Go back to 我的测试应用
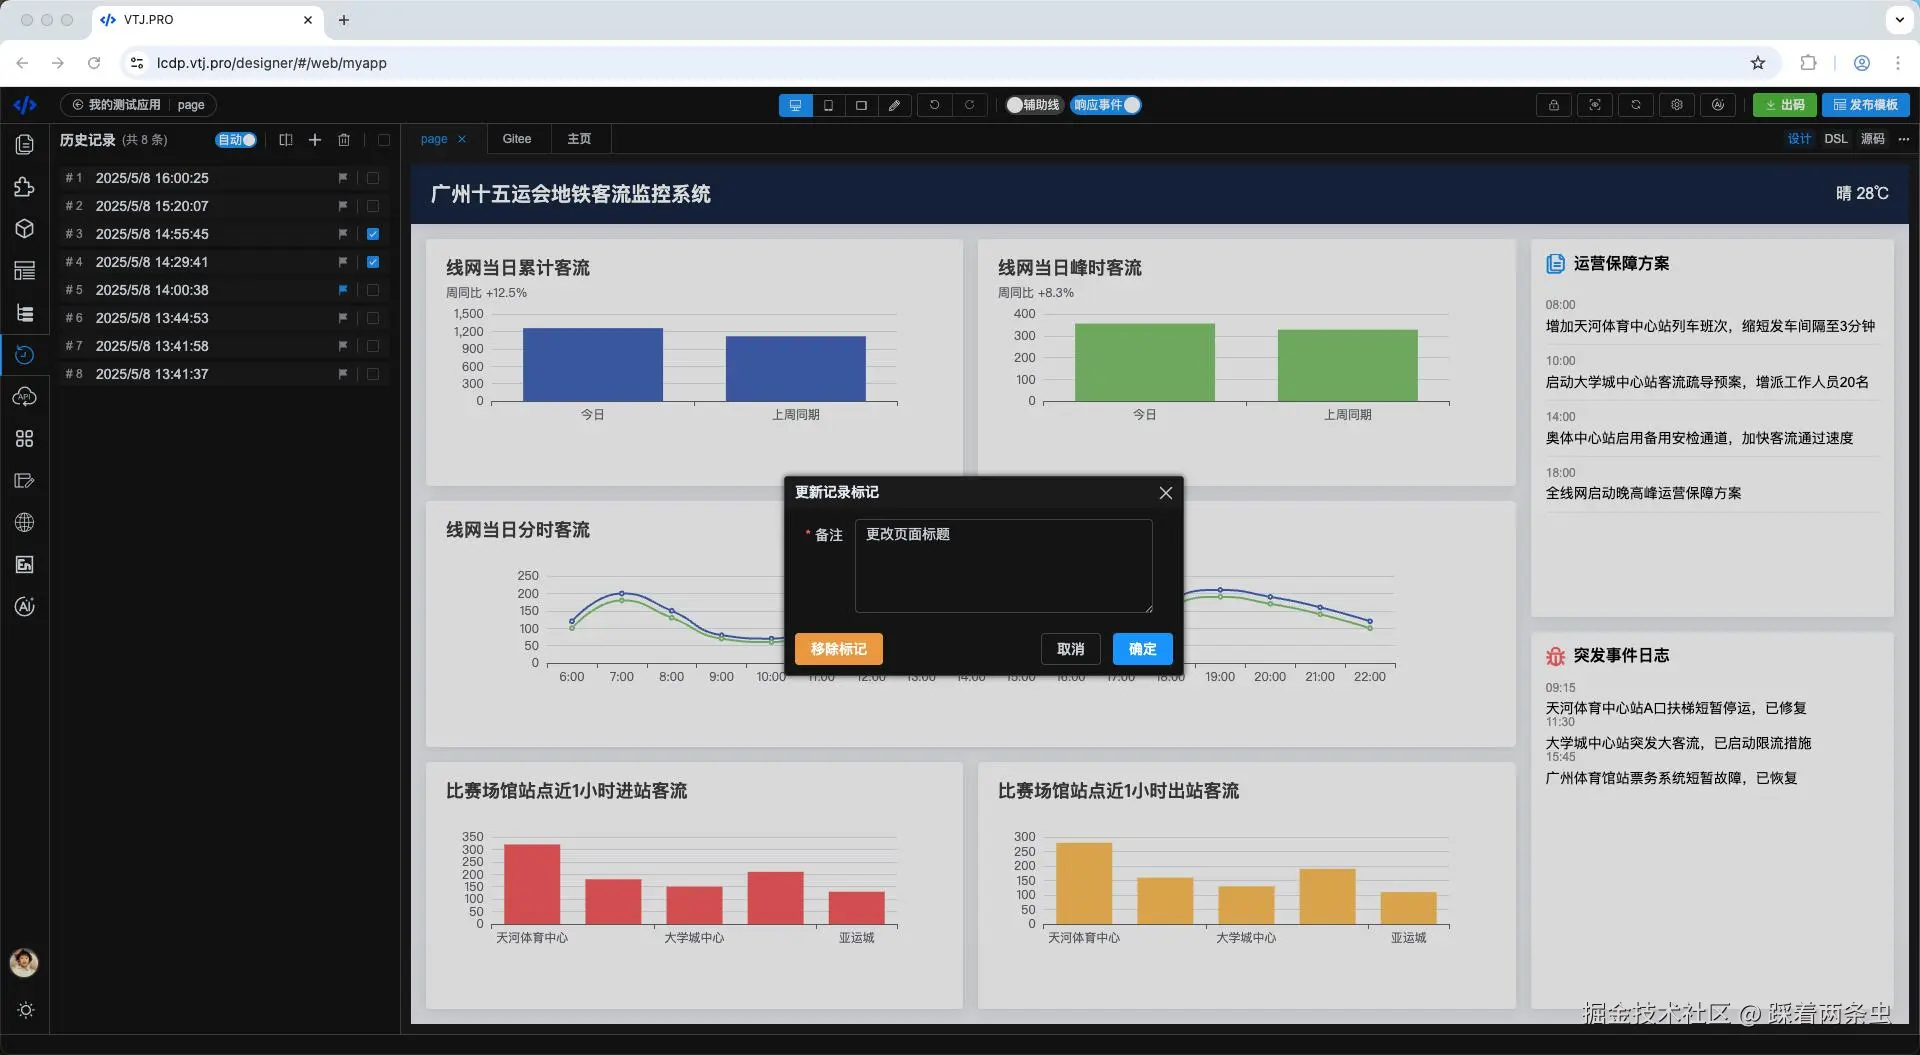Image resolution: width=1920 pixels, height=1055 pixels. coord(116,105)
